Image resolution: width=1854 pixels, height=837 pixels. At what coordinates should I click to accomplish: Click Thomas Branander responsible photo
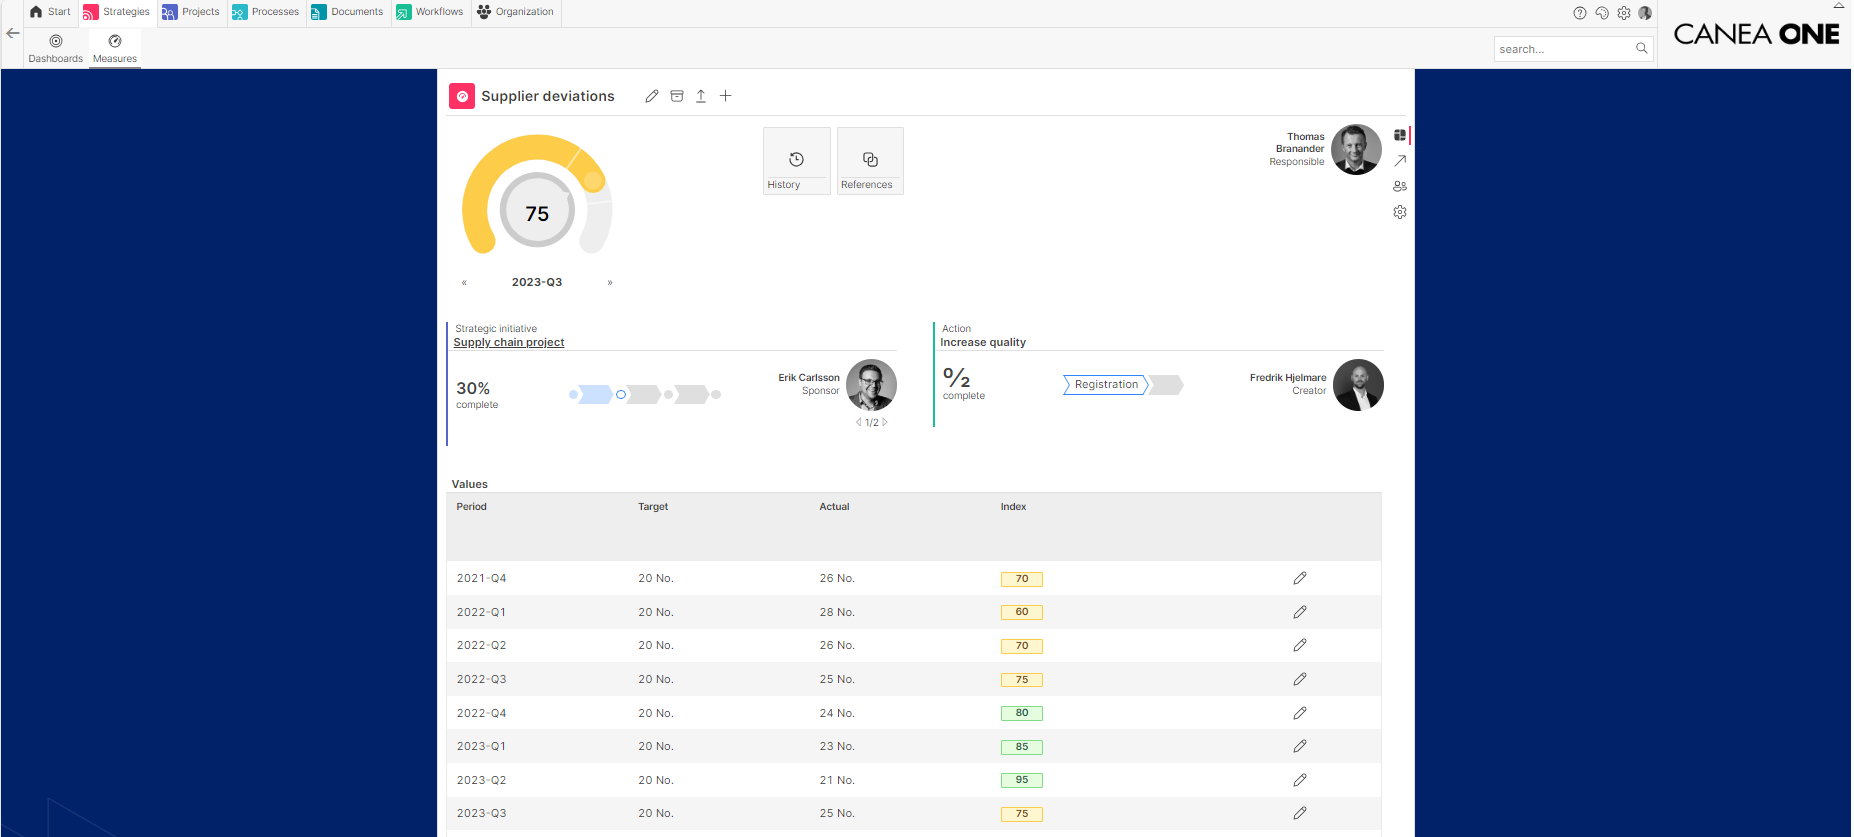click(1356, 149)
